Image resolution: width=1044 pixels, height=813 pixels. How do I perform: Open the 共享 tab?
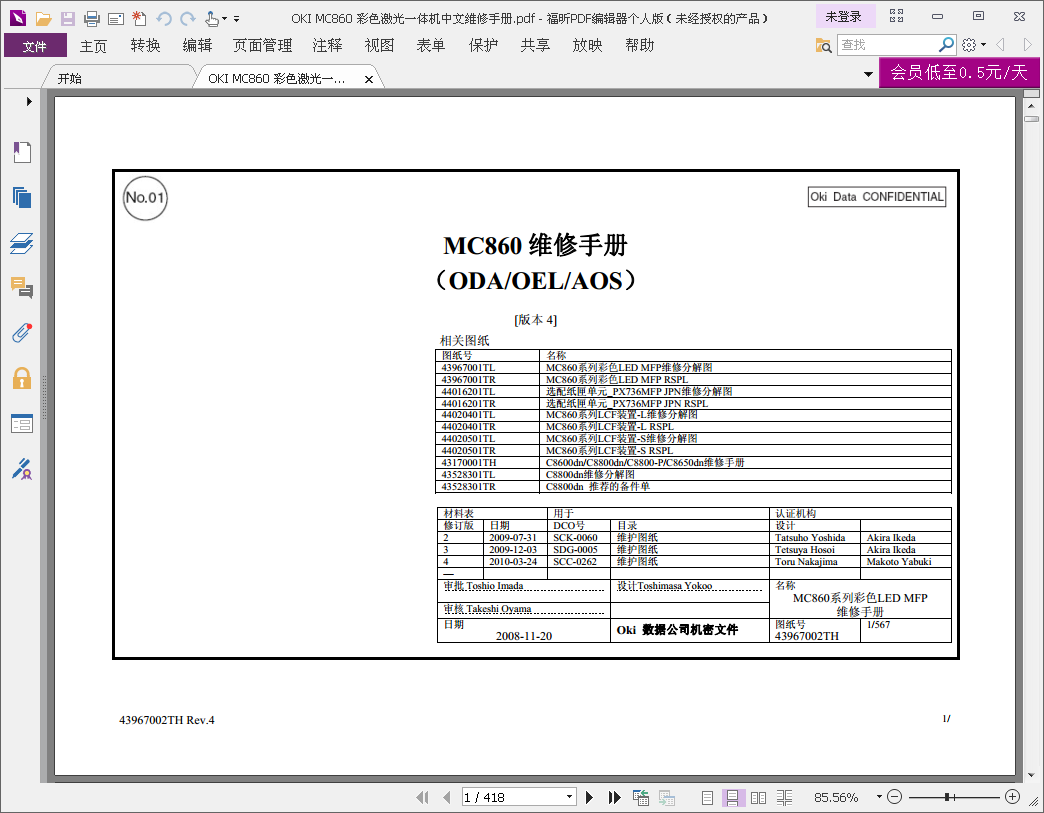[535, 46]
